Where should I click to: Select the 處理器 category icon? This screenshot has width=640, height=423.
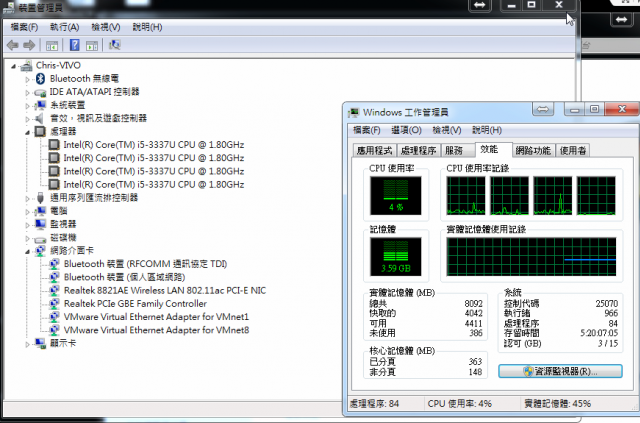point(40,131)
